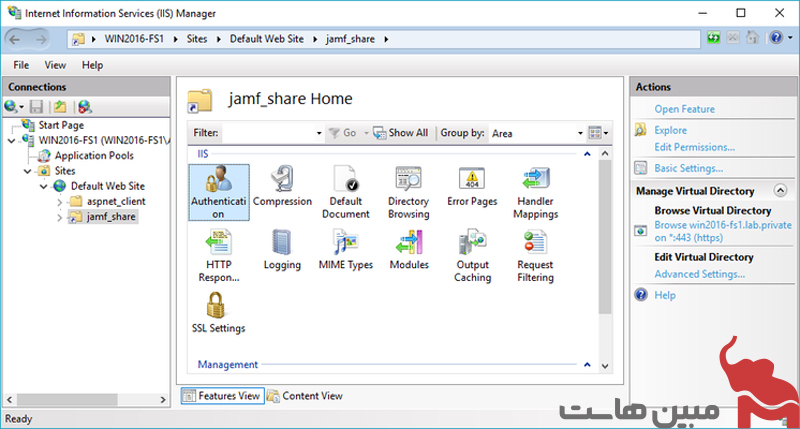Click the home icon in the address toolbar

(752, 38)
